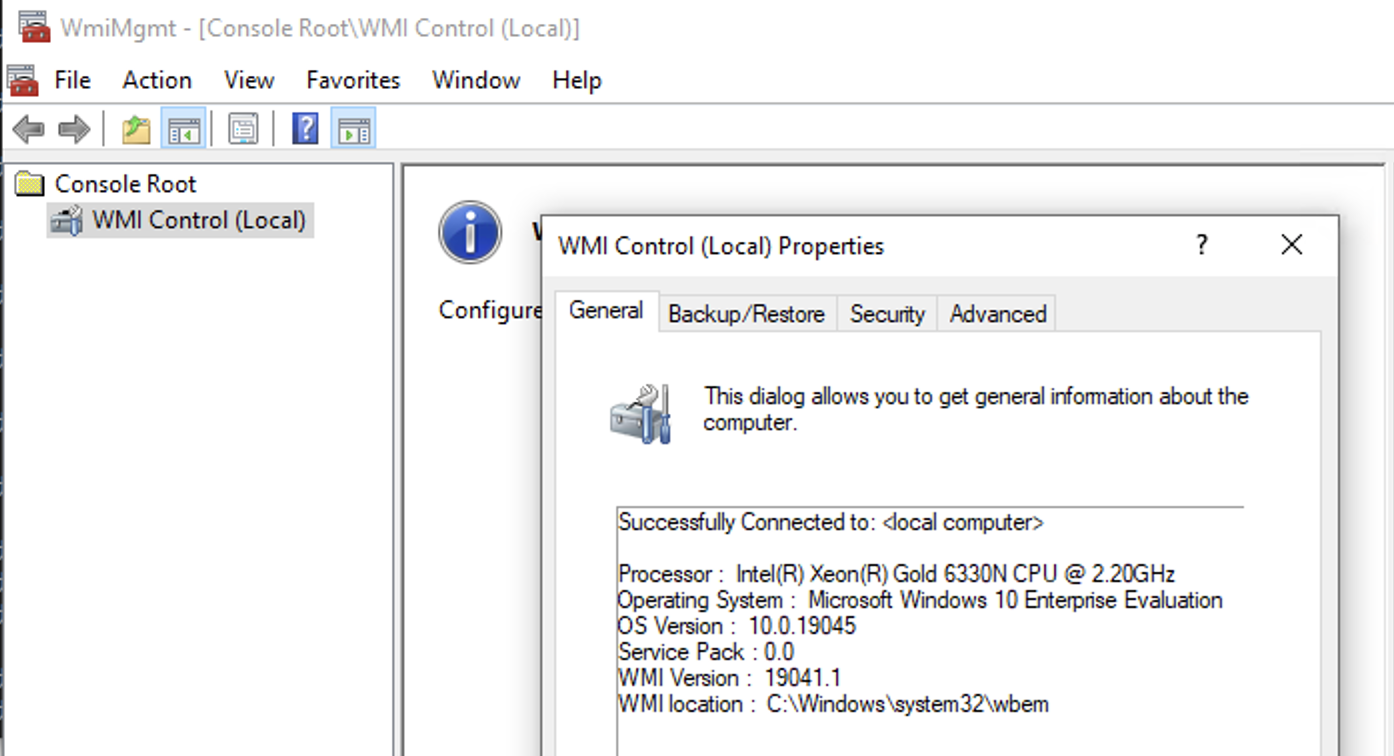
Task: Click the Service Pack : 0.0 line
Action: 706,652
